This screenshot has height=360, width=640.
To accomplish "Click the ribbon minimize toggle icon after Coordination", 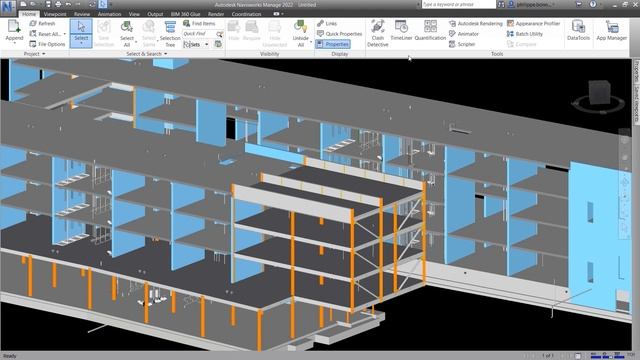I will tap(278, 14).
